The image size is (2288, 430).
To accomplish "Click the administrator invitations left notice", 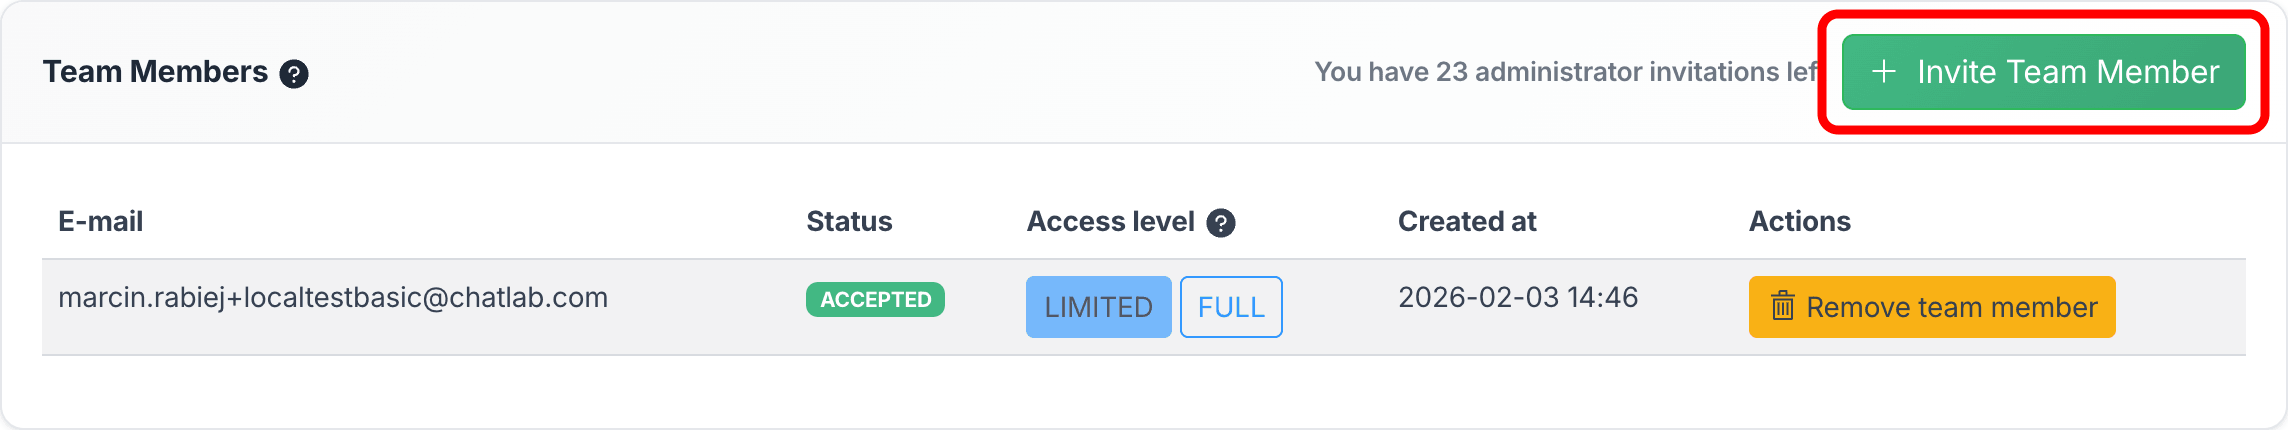I will pos(1565,72).
